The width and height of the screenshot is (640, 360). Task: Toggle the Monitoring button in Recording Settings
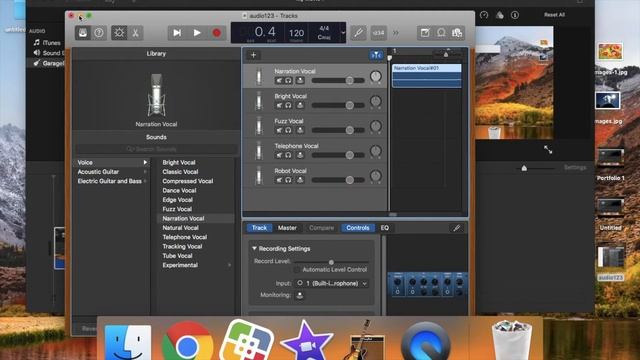pyautogui.click(x=300, y=295)
